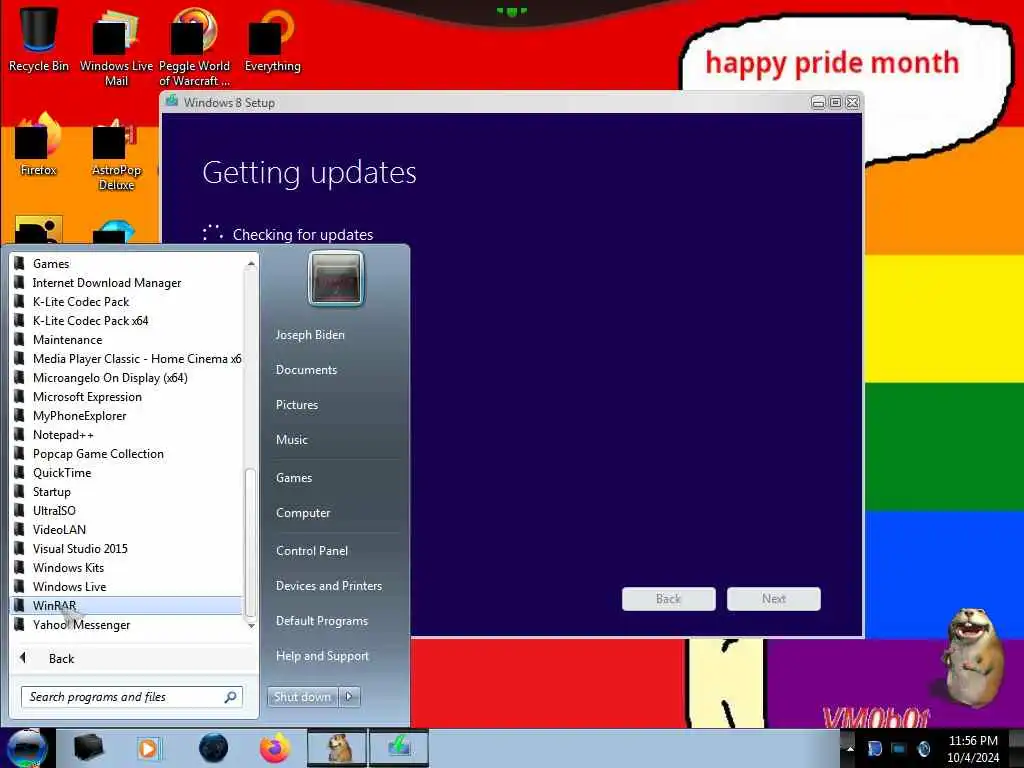This screenshot has width=1024, height=768.
Task: Open the Everything desktop icon
Action: click(x=272, y=39)
